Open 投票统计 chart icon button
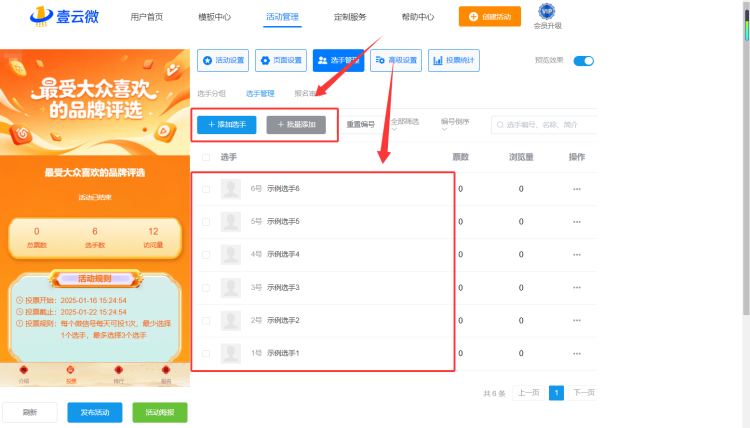The image size is (750, 428). click(x=454, y=60)
